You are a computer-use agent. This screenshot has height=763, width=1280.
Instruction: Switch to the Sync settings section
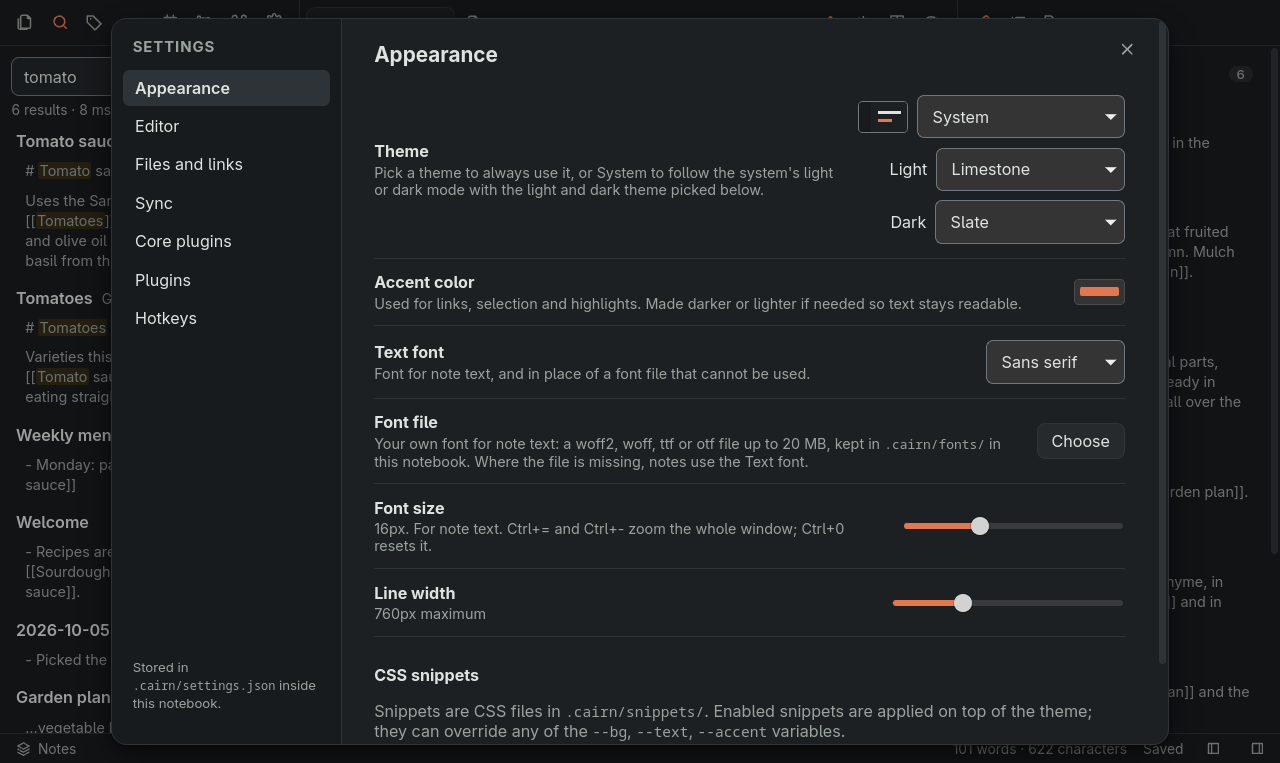pos(226,203)
